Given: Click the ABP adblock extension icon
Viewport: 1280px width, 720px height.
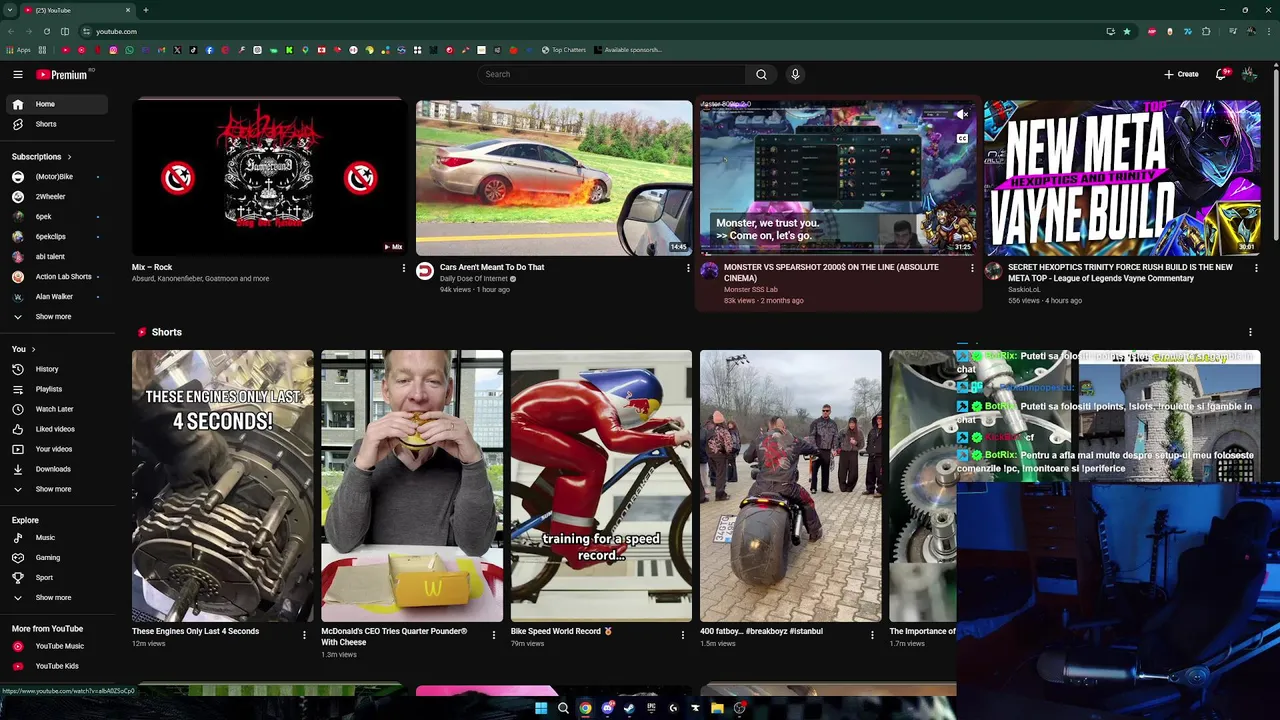Looking at the screenshot, I should click(x=1152, y=31).
